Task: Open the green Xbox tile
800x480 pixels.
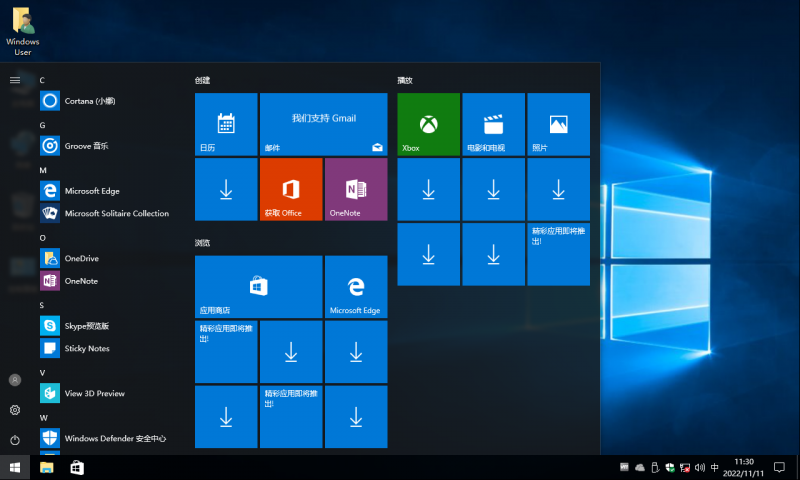Action: tap(429, 124)
